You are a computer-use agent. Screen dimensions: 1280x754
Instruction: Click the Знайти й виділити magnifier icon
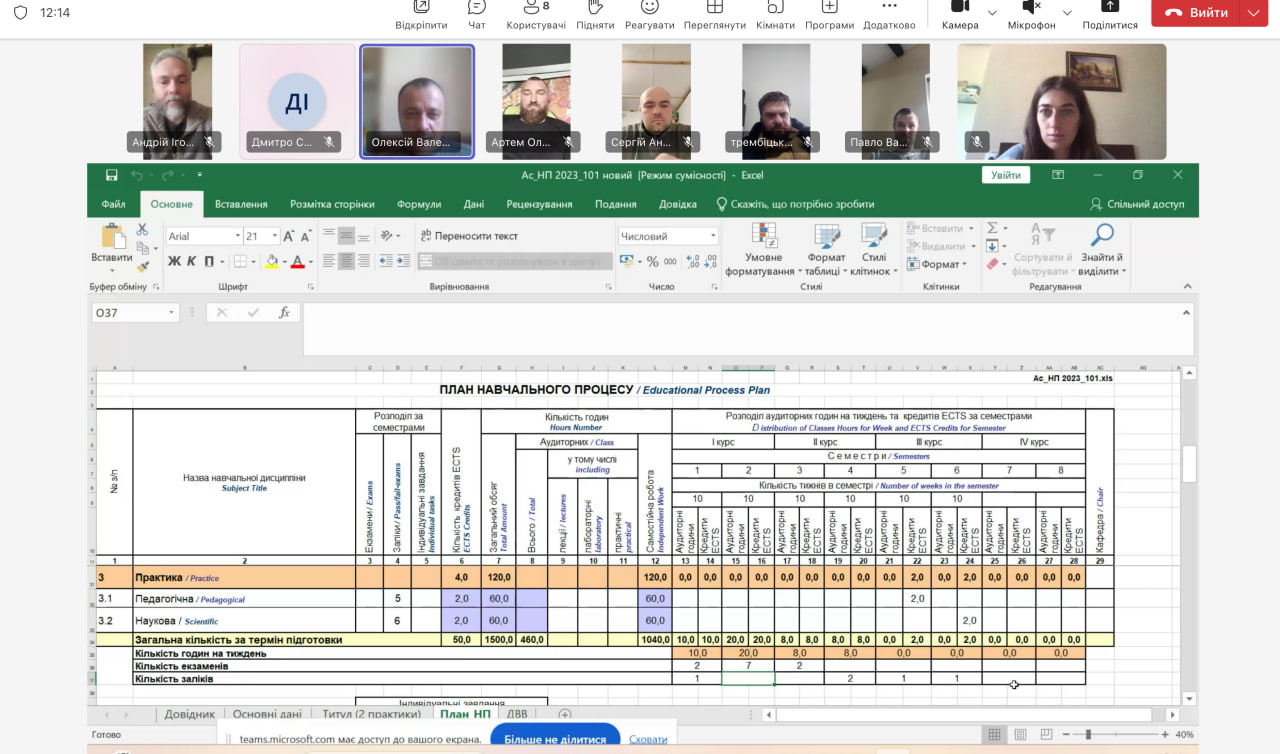point(1102,236)
